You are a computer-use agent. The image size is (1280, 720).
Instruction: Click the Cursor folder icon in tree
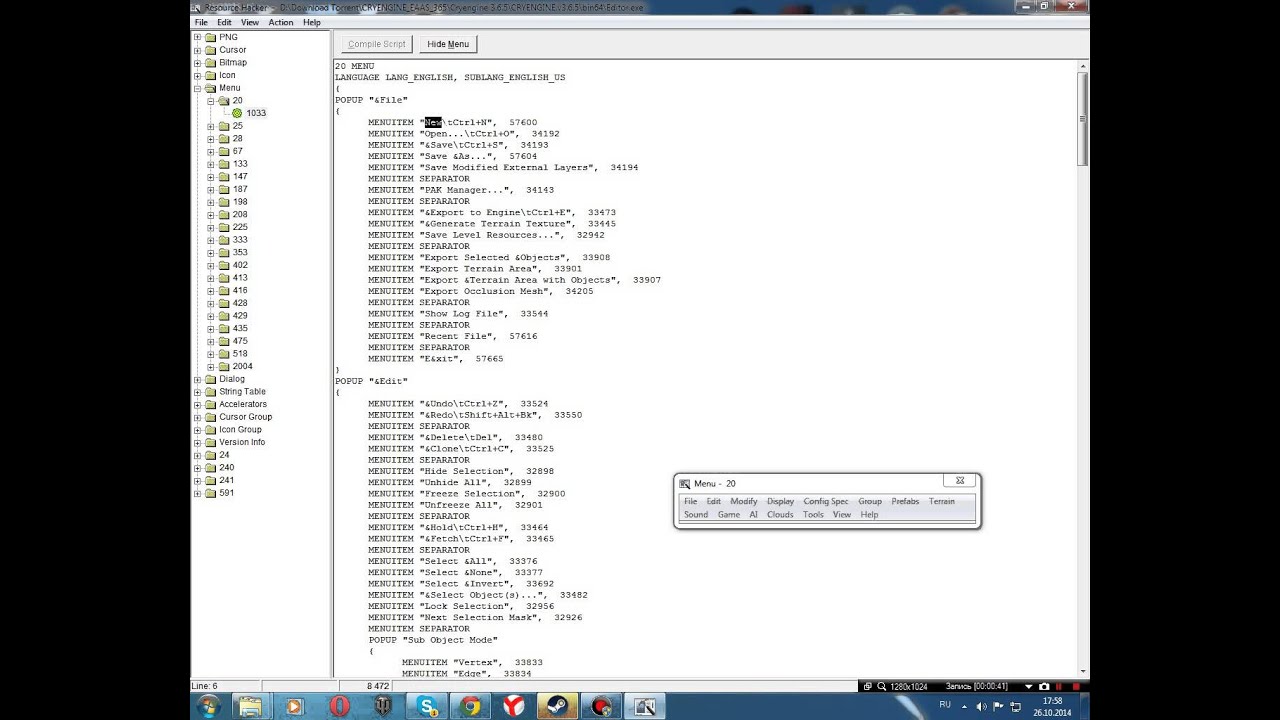[210, 50]
